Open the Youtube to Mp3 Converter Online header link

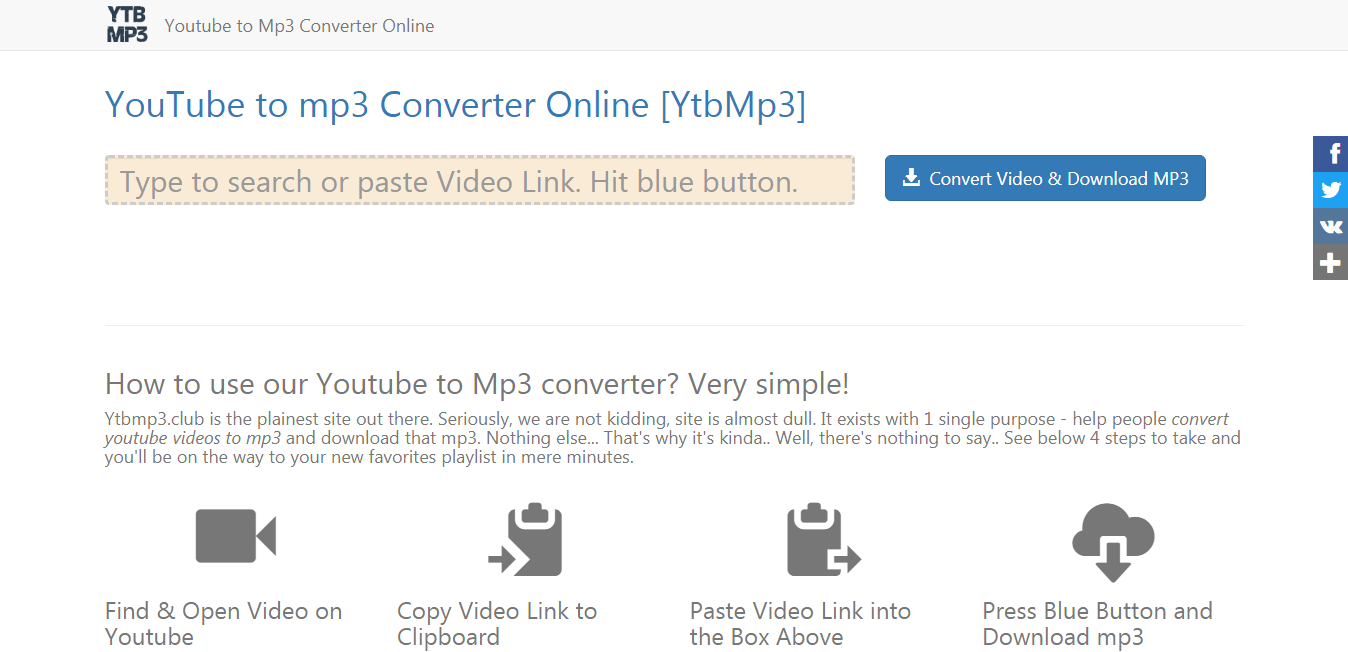pyautogui.click(x=299, y=26)
